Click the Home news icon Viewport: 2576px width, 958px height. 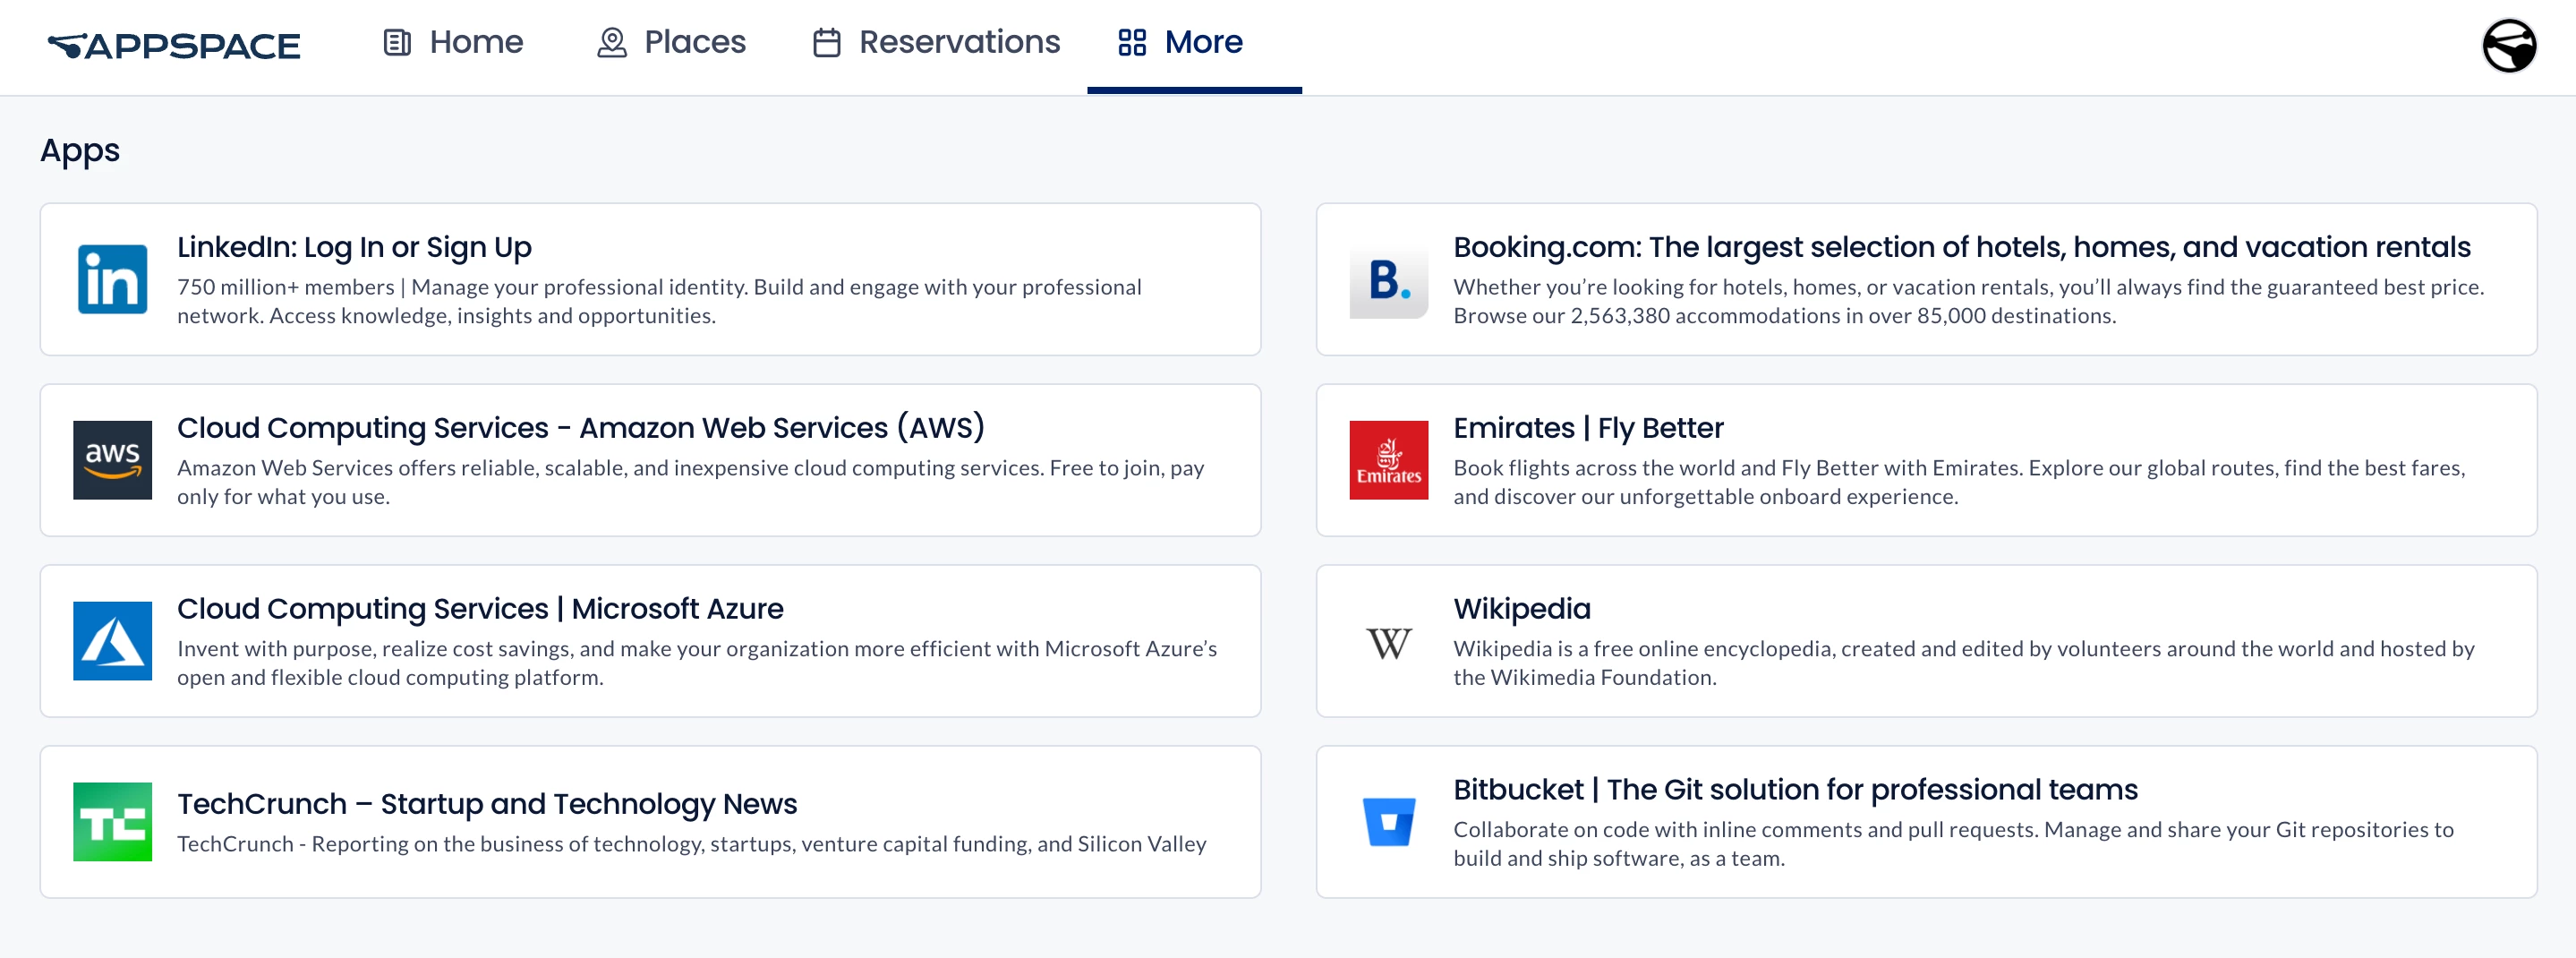click(x=397, y=42)
